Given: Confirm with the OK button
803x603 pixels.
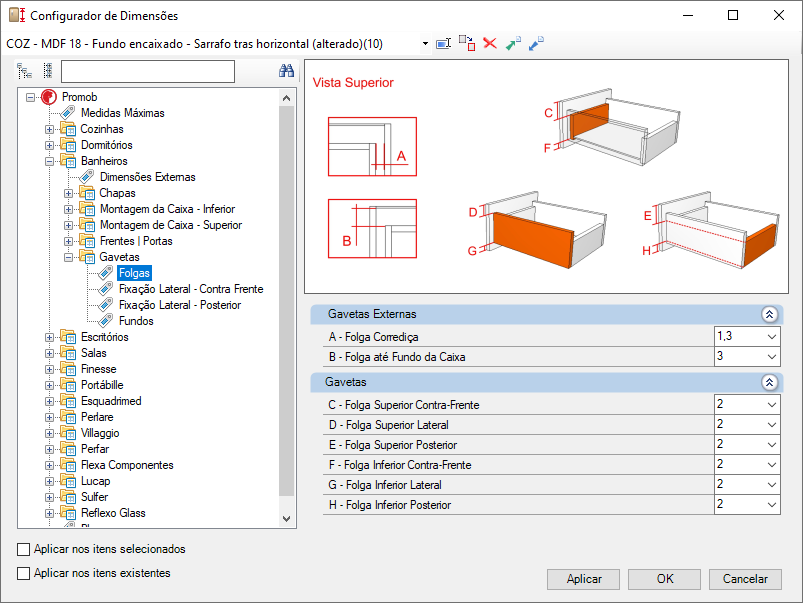Looking at the screenshot, I should click(x=664, y=579).
